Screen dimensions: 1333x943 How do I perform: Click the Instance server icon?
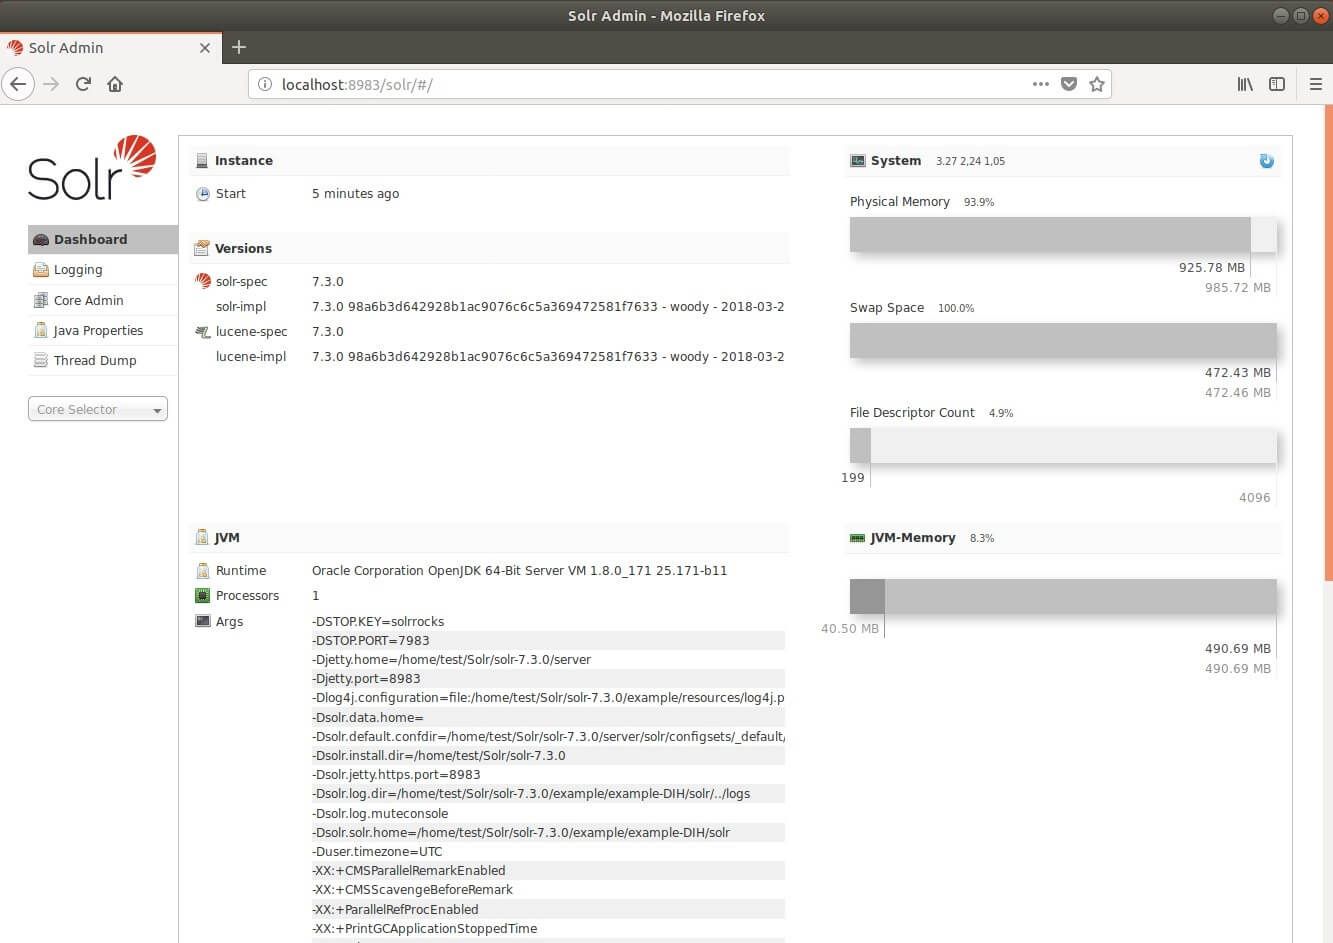coord(202,161)
